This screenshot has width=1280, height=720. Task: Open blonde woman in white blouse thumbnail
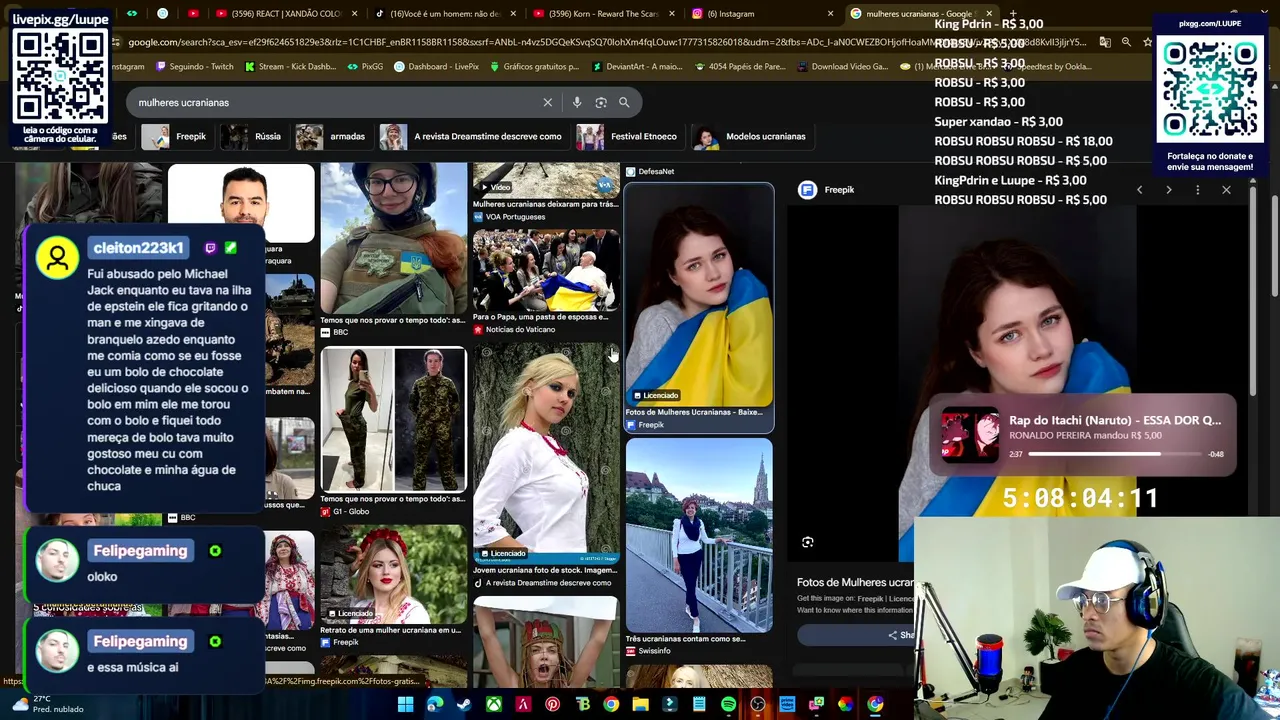click(x=546, y=453)
